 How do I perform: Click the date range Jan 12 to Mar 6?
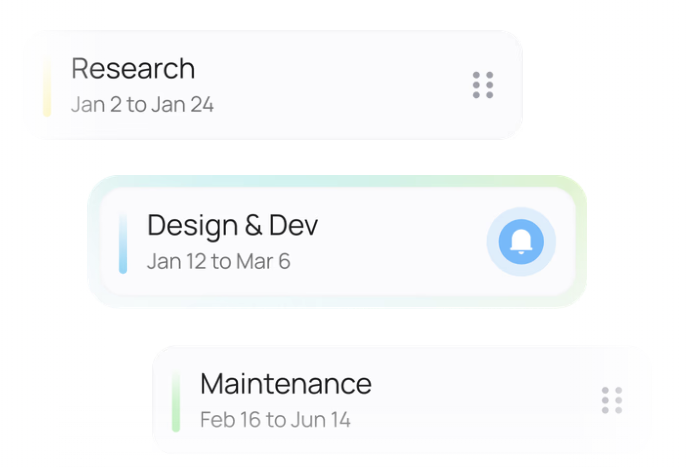coord(218,262)
